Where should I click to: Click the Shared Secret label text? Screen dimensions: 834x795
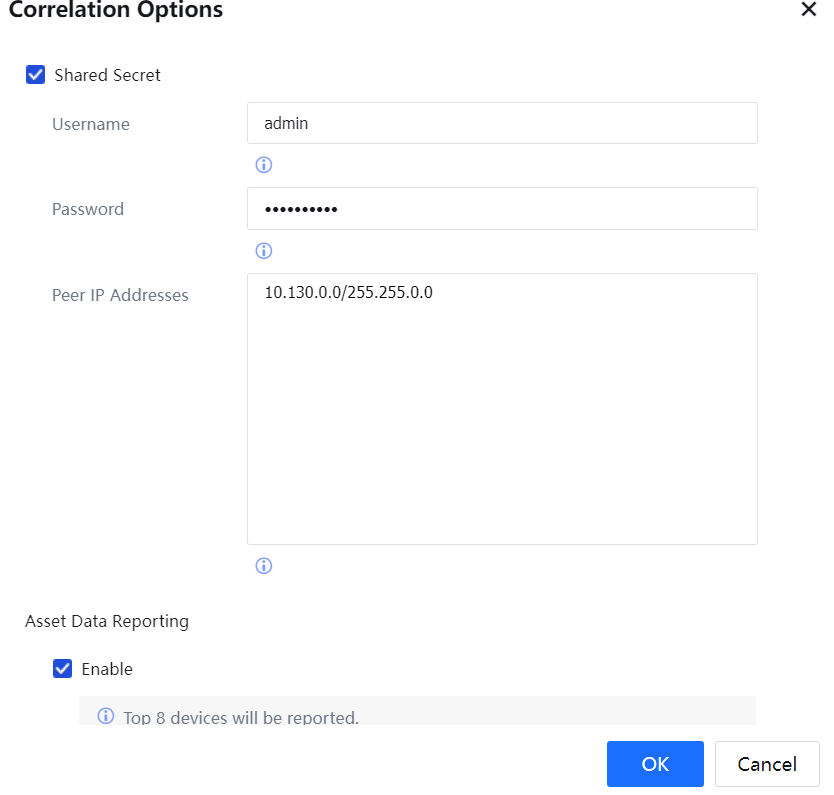click(107, 75)
